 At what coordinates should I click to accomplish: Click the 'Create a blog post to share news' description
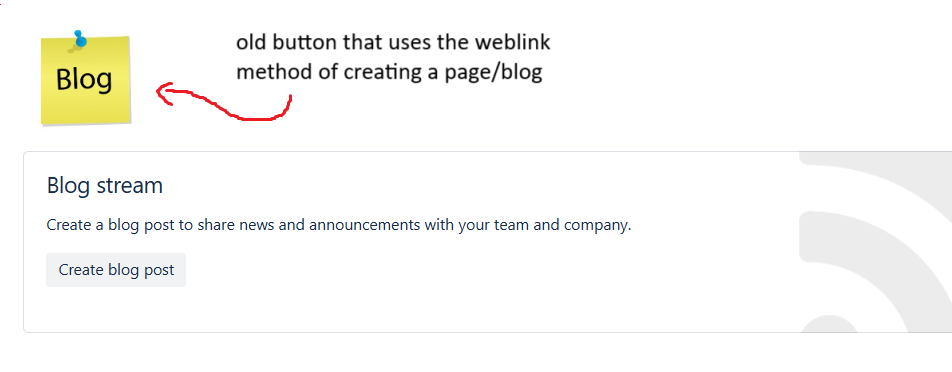tap(339, 225)
